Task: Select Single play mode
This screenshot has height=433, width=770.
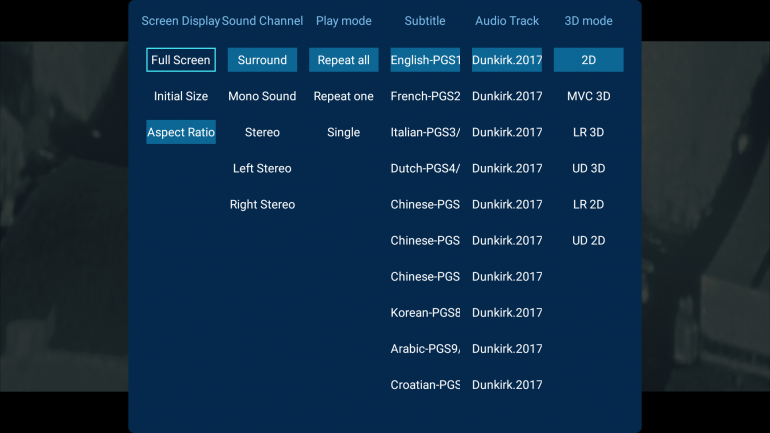Action: [x=343, y=132]
